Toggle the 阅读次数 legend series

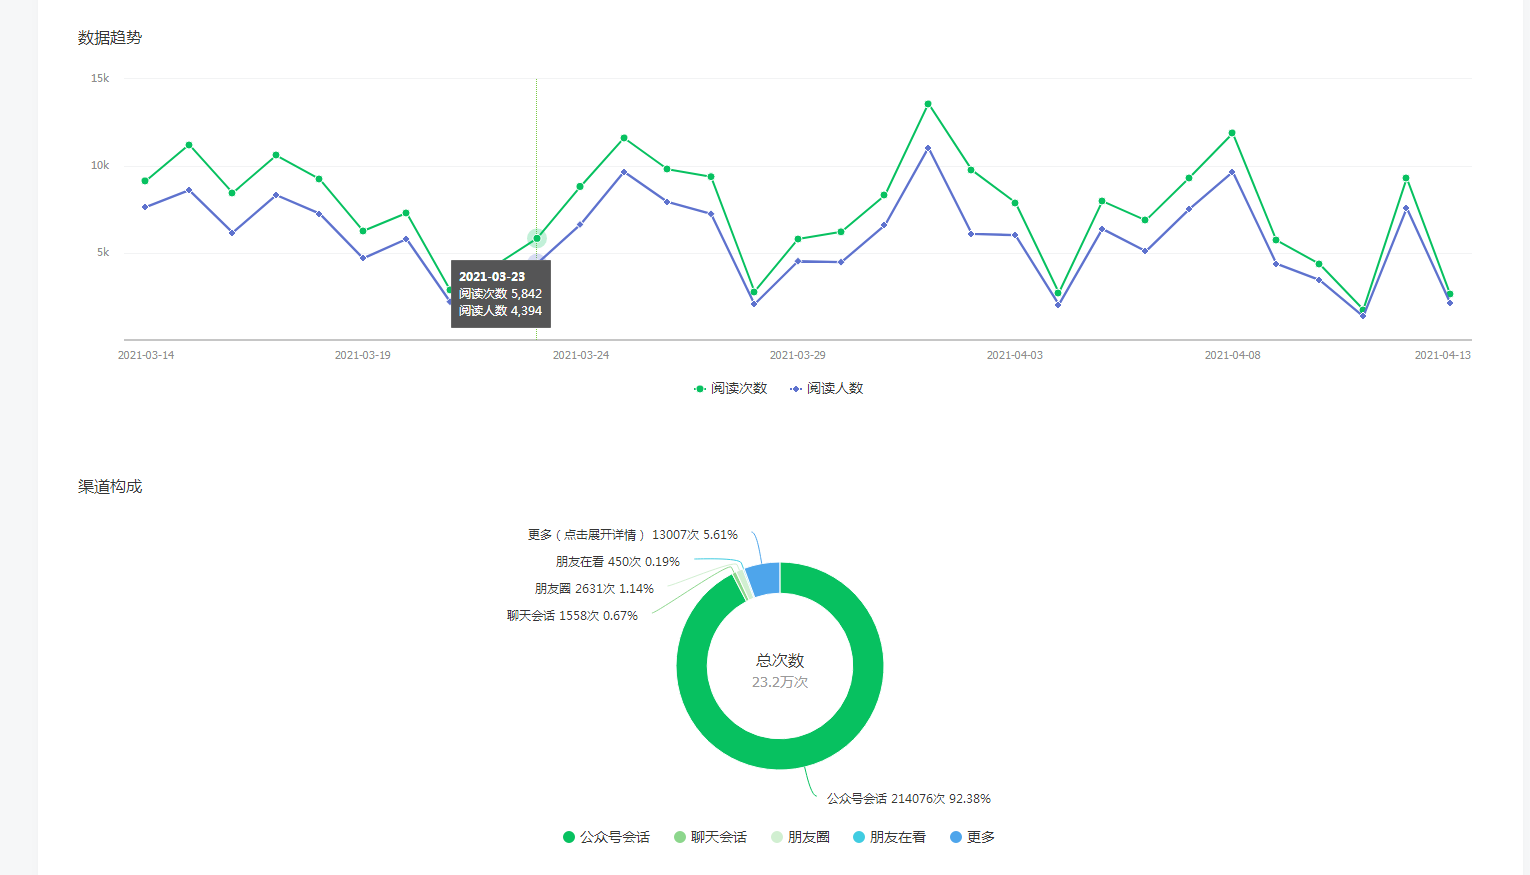point(731,388)
